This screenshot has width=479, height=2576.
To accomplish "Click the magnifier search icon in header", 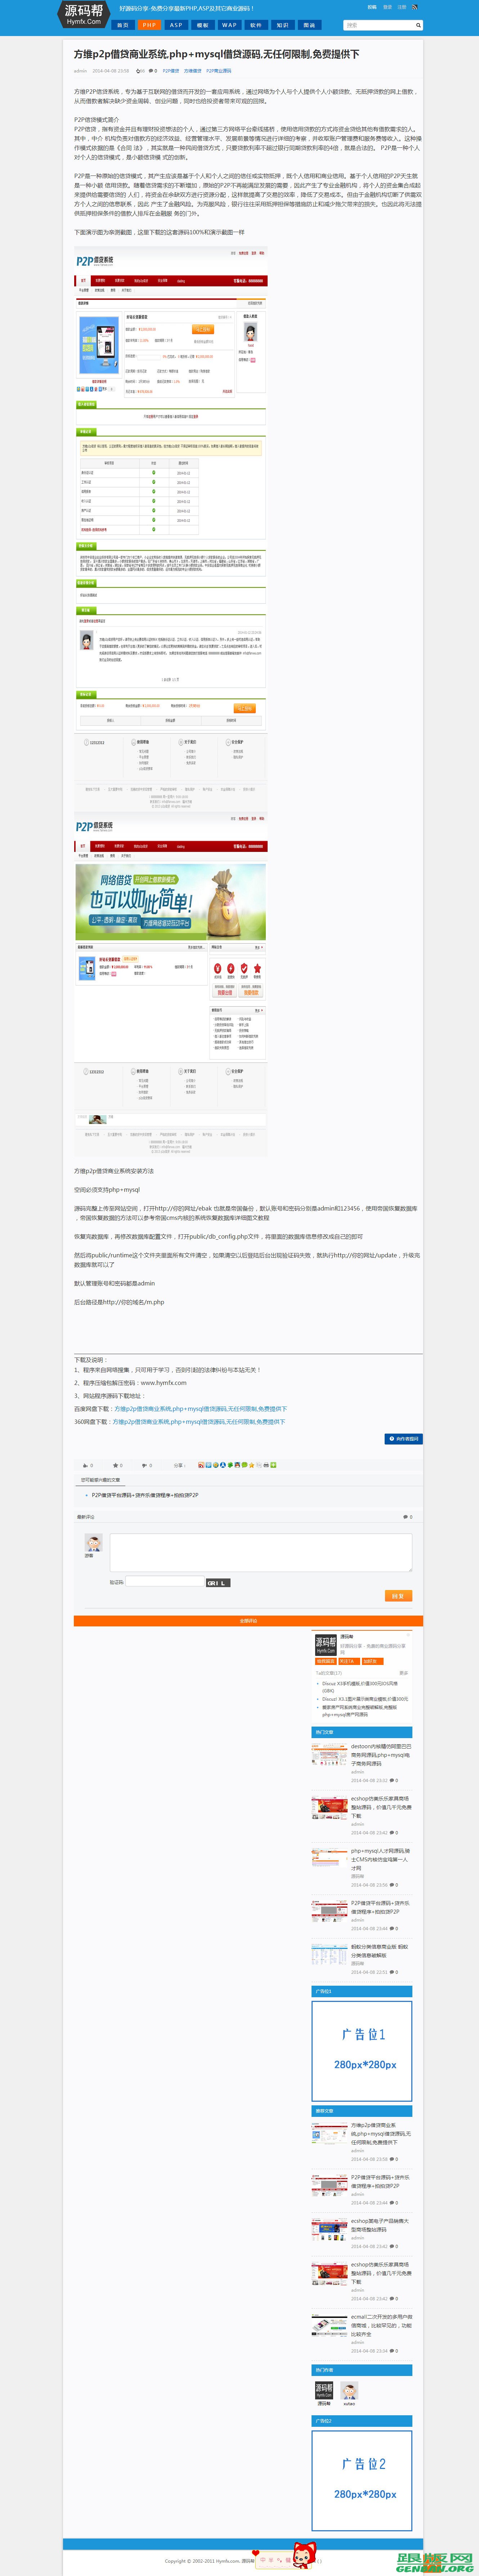I will (x=418, y=25).
